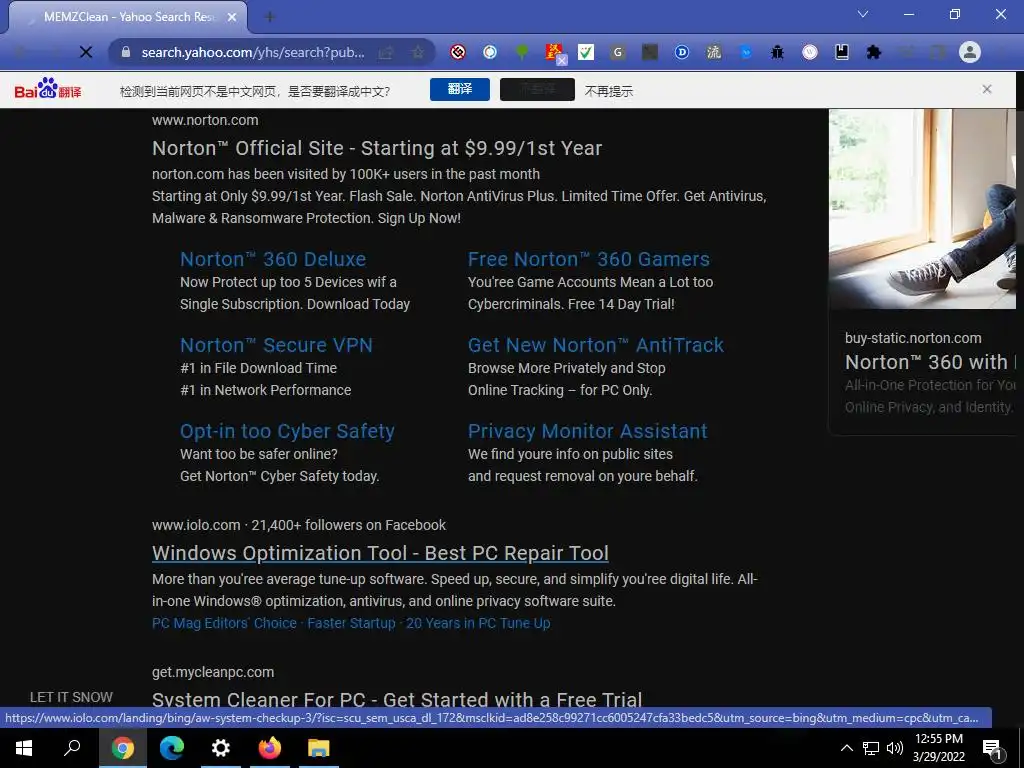1024x768 pixels.
Task: Open Norton Official Site ad headline
Action: point(377,148)
